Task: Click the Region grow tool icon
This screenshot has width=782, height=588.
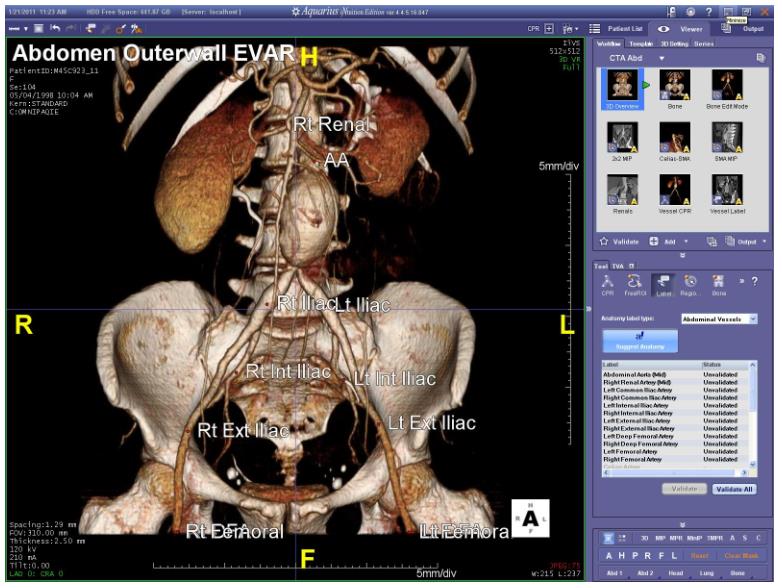Action: pyautogui.click(x=690, y=283)
